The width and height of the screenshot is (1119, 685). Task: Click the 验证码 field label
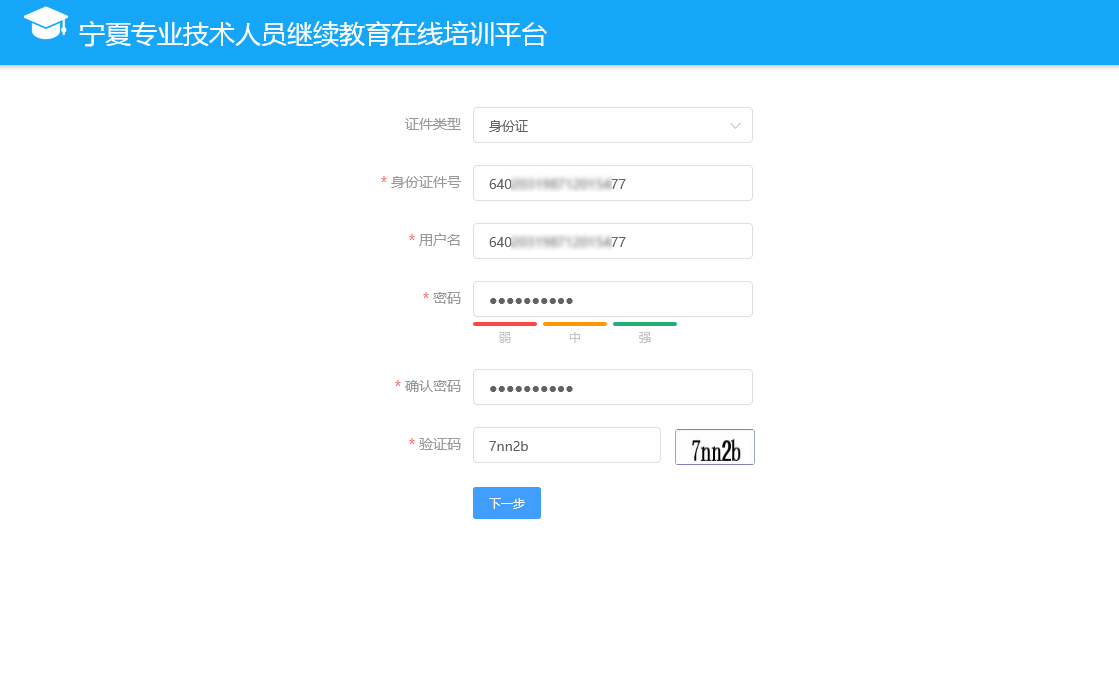[x=440, y=444]
